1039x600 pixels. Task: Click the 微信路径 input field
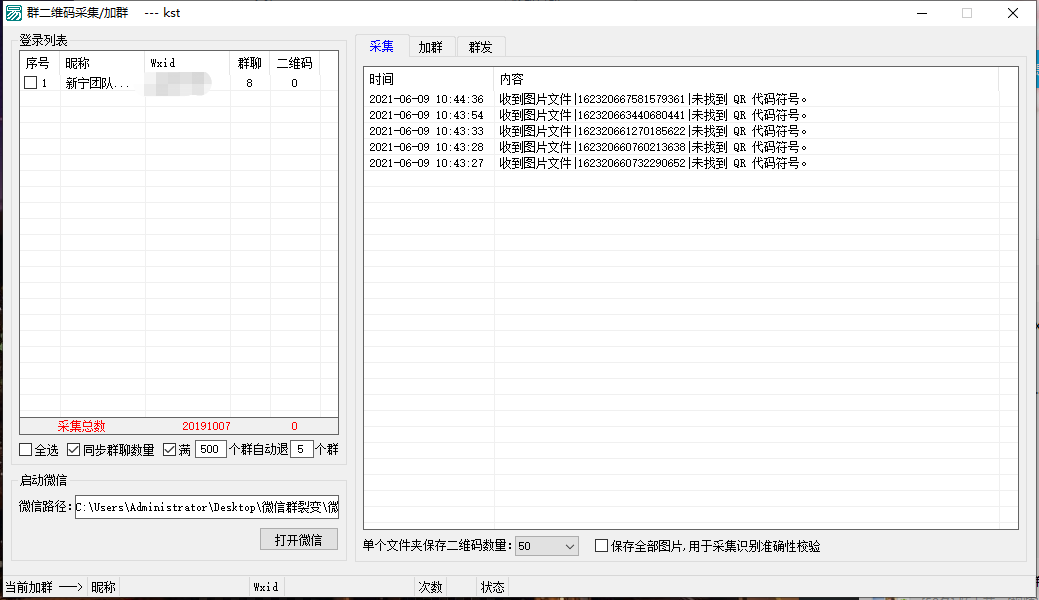pyautogui.click(x=207, y=507)
